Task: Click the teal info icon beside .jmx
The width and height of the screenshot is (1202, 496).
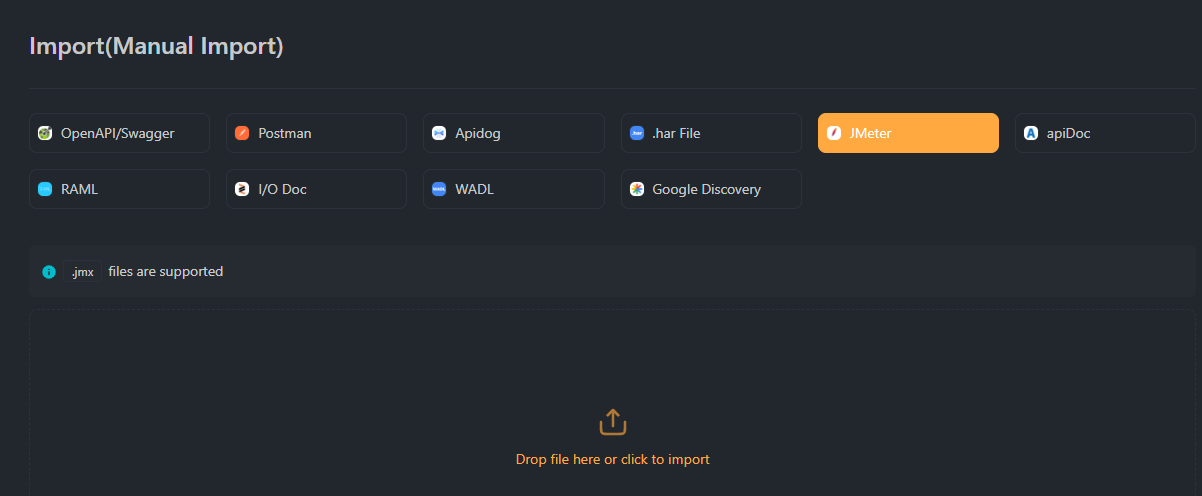Action: (x=49, y=272)
